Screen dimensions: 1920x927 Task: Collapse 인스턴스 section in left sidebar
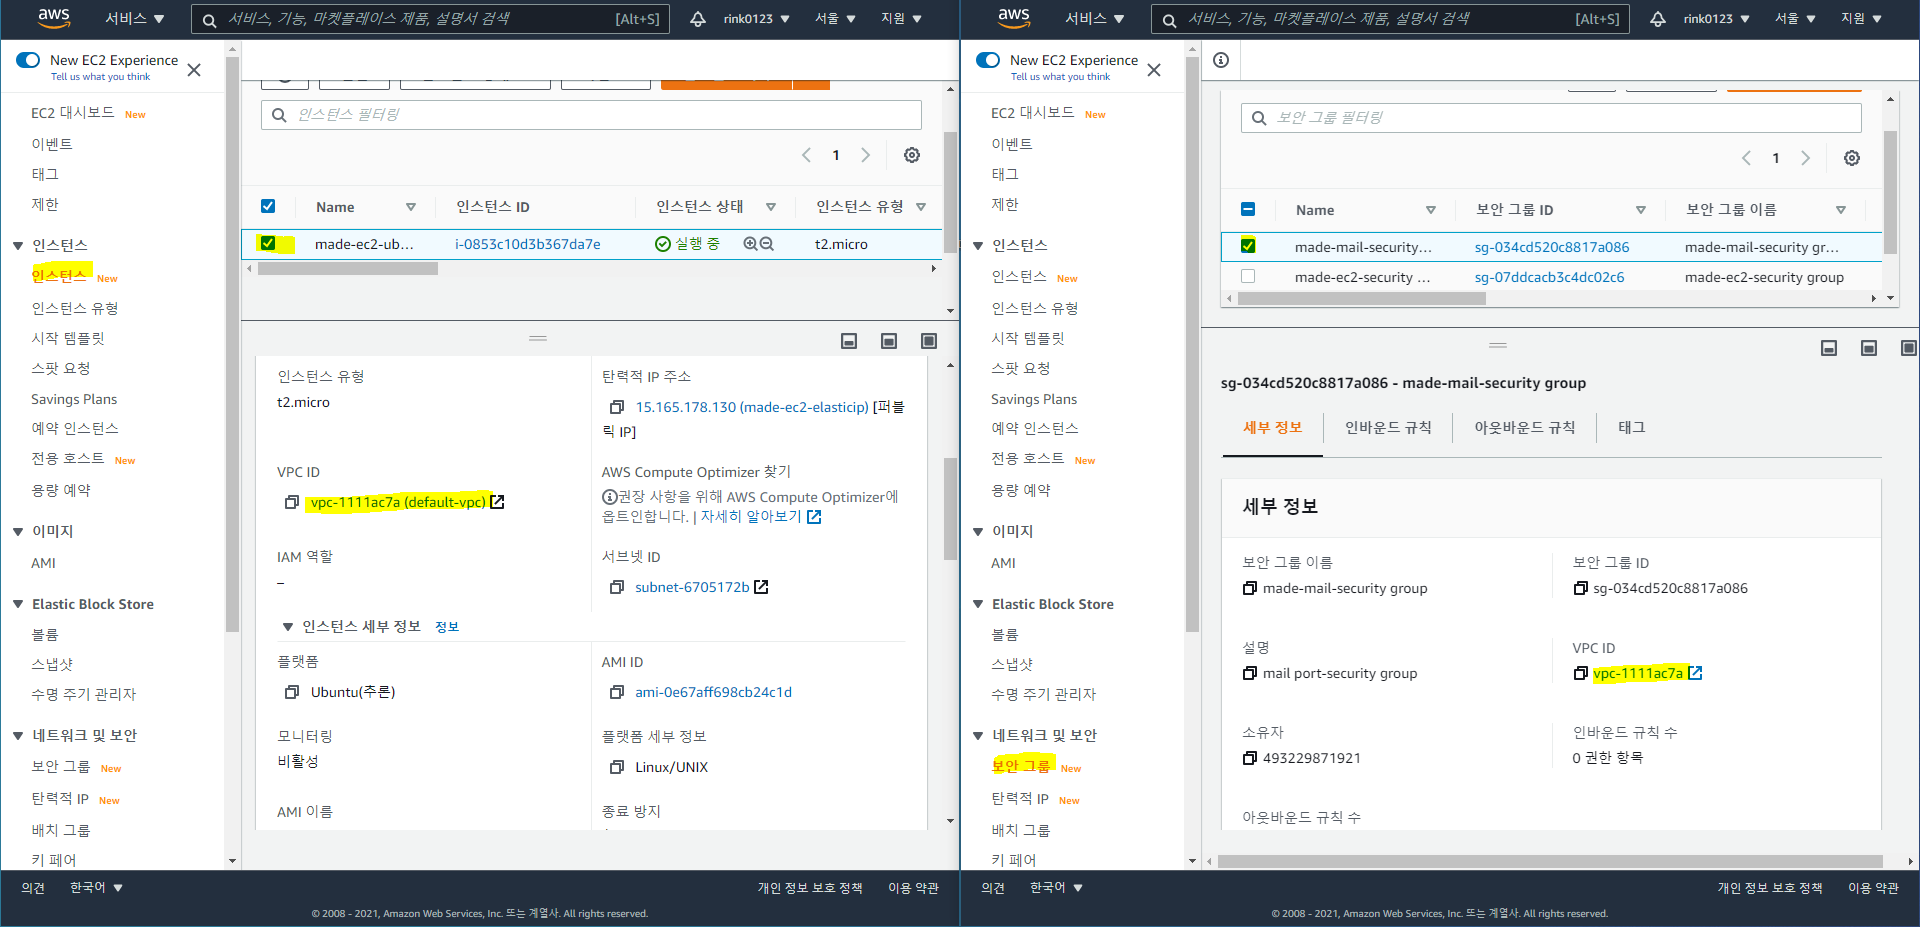pyautogui.click(x=18, y=246)
